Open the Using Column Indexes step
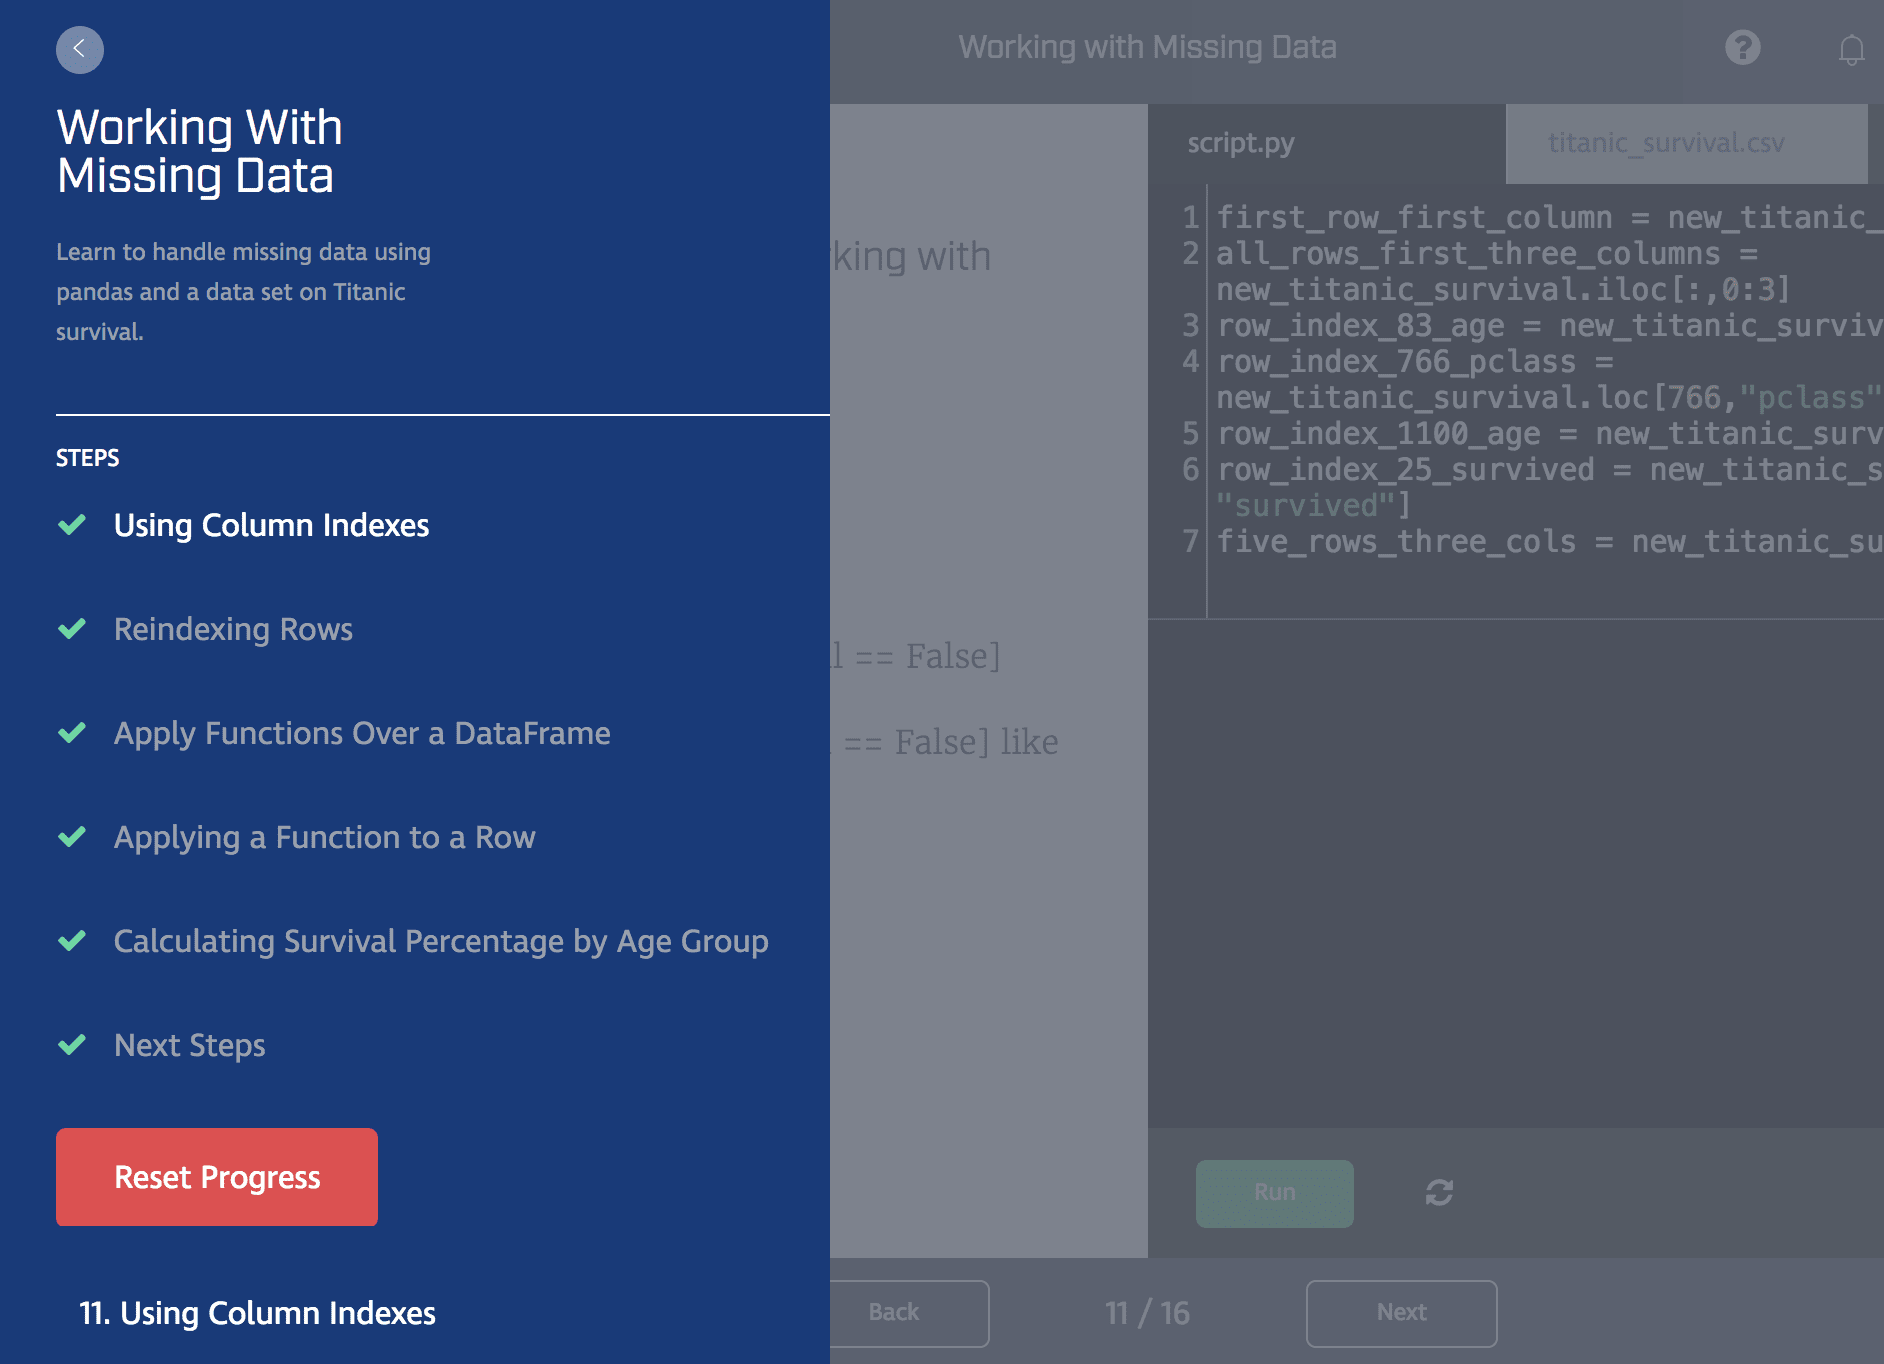 point(271,525)
